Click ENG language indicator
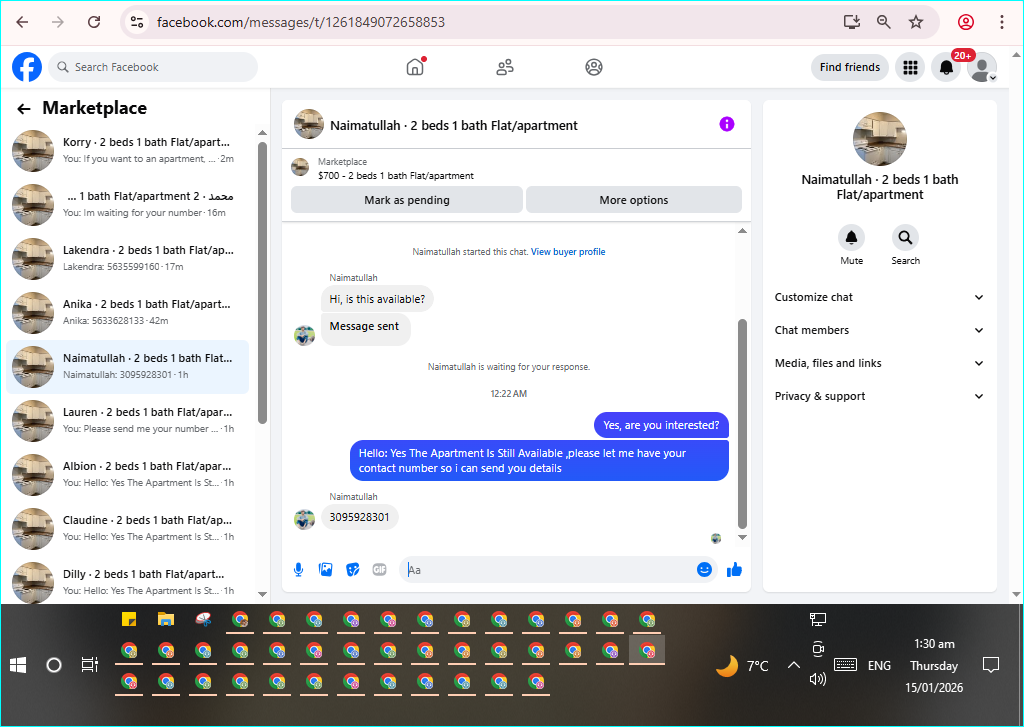 (x=879, y=666)
